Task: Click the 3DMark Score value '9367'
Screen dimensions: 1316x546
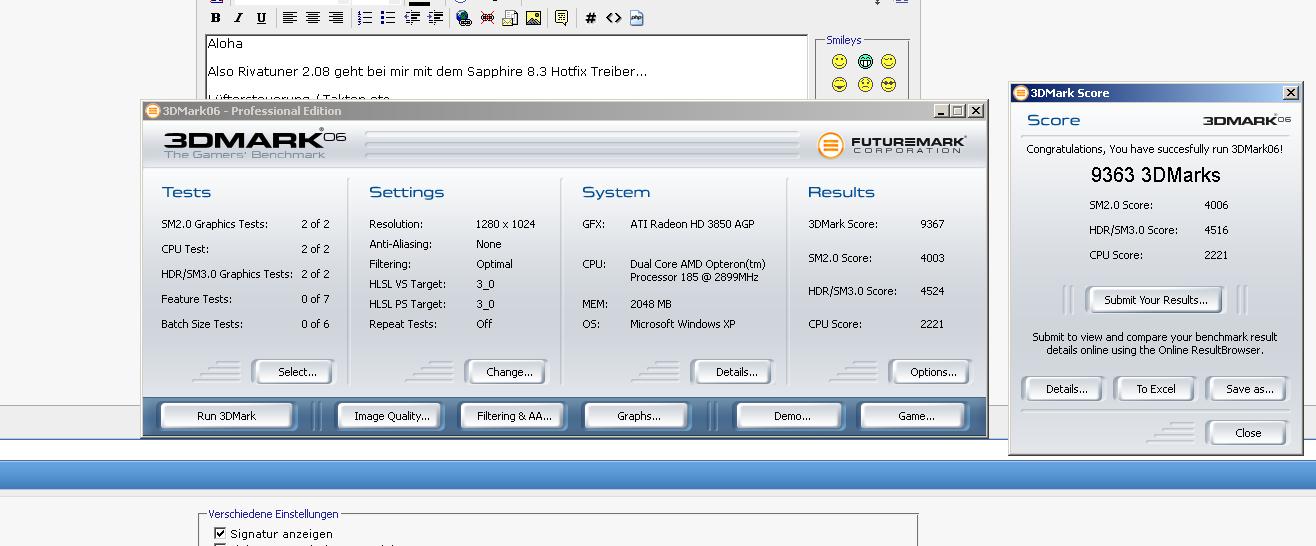Action: coord(932,224)
